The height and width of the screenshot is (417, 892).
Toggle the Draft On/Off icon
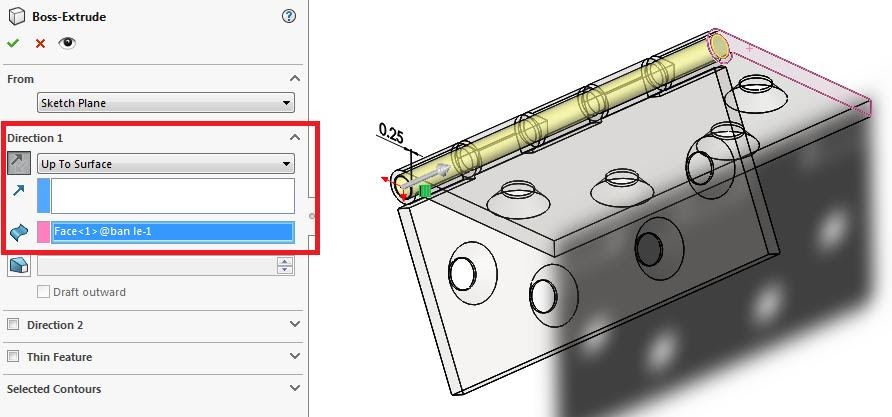(19, 266)
